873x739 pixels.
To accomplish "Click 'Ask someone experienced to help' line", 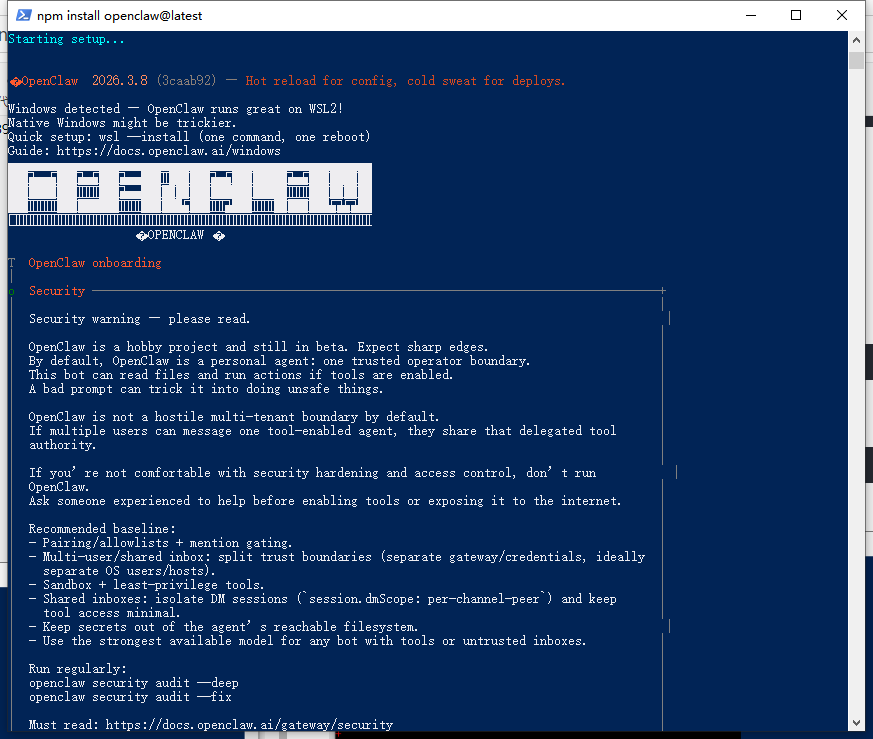I will pos(325,501).
